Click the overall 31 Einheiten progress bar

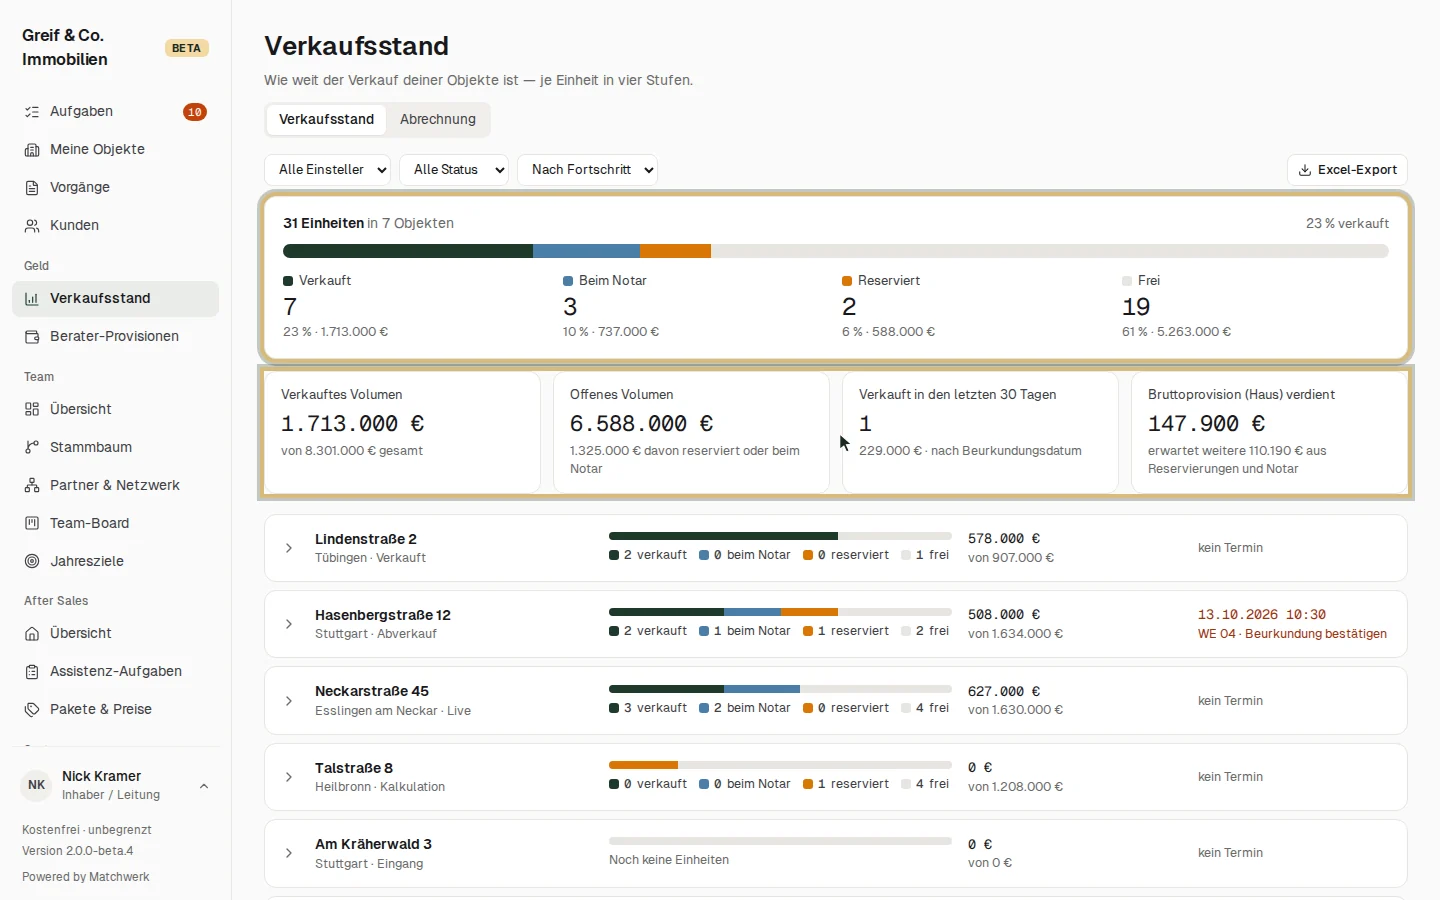click(x=836, y=251)
